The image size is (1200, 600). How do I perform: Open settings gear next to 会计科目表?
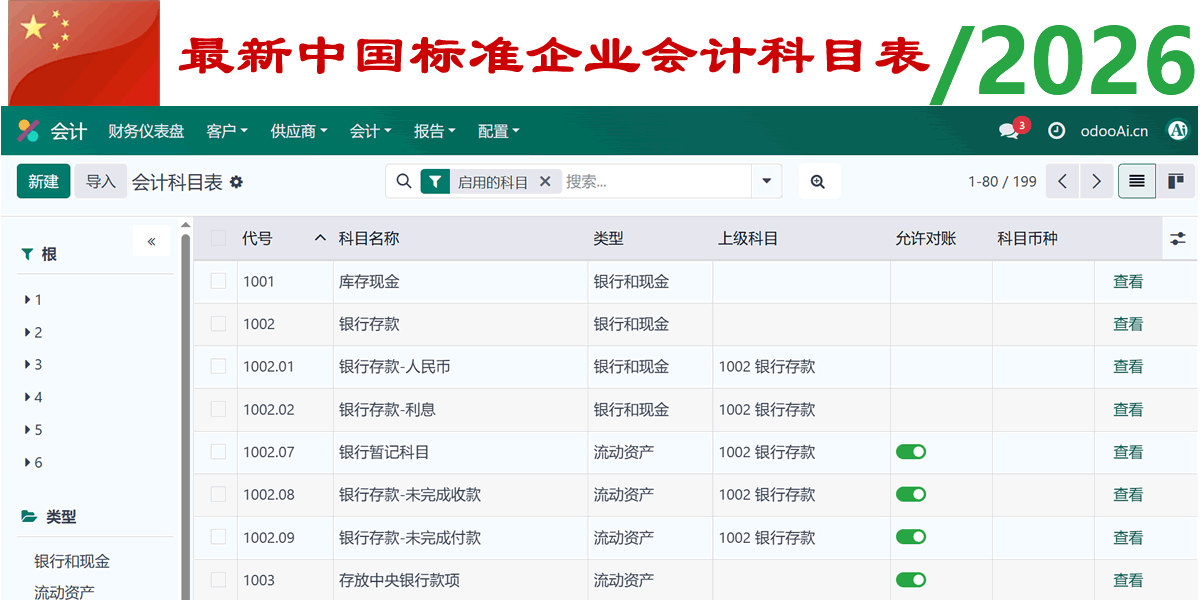pyautogui.click(x=237, y=181)
